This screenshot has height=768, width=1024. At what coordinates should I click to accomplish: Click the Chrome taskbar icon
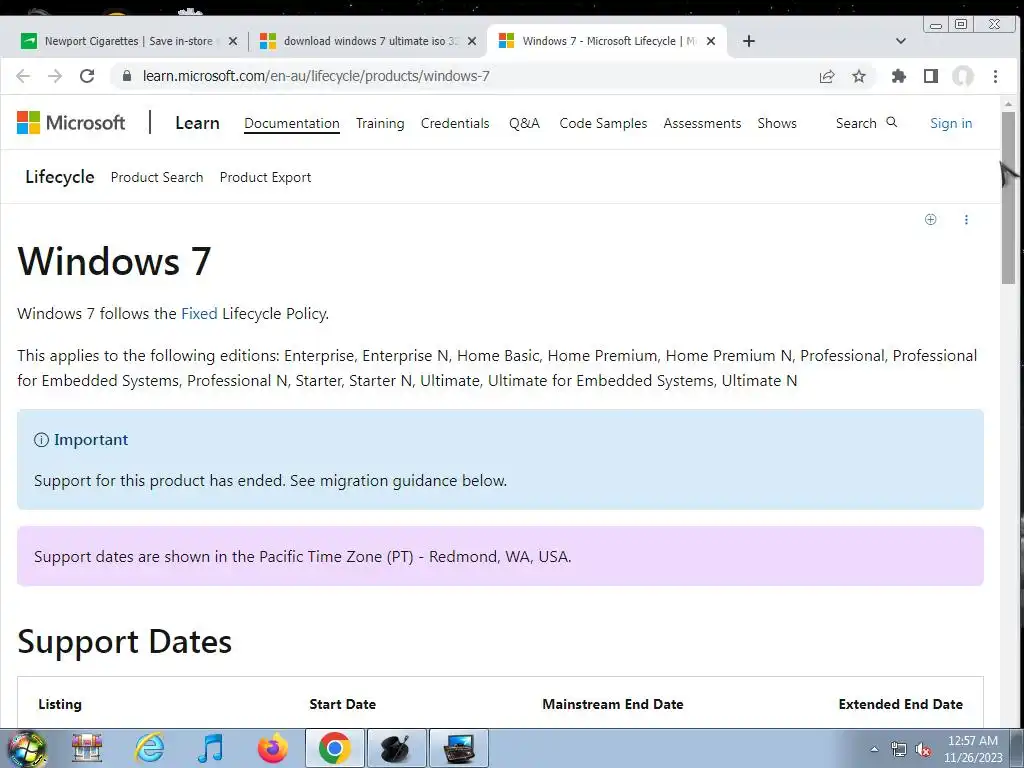click(334, 748)
